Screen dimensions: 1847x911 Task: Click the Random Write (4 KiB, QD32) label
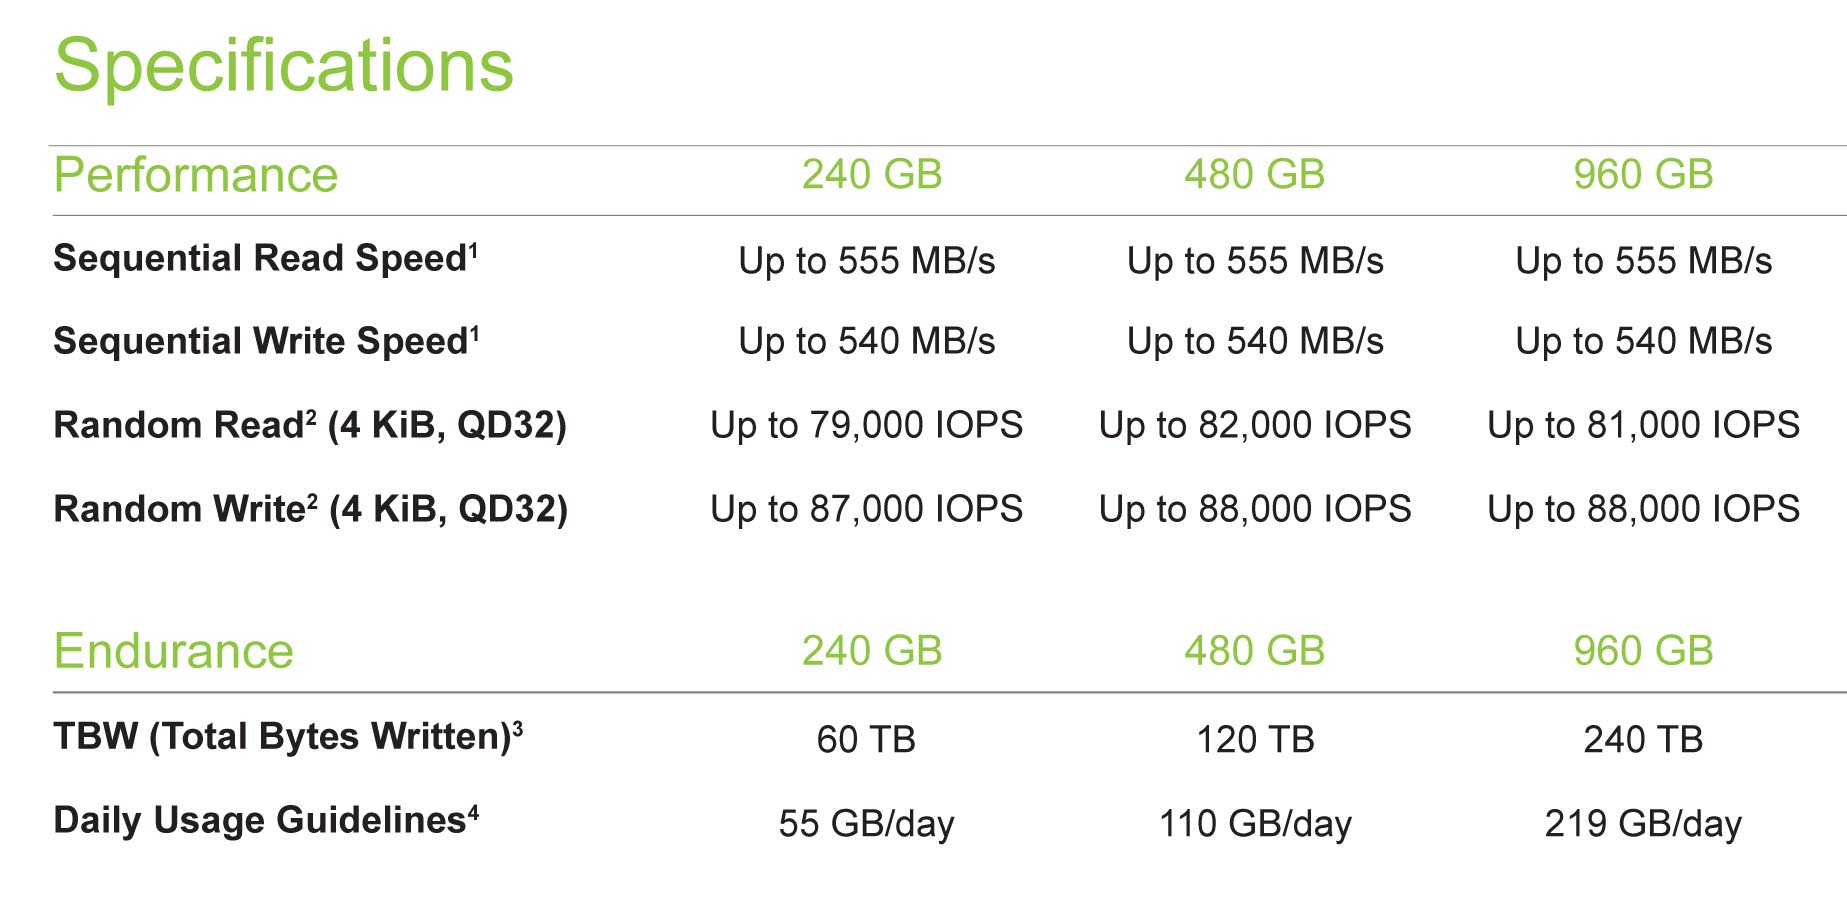[310, 510]
